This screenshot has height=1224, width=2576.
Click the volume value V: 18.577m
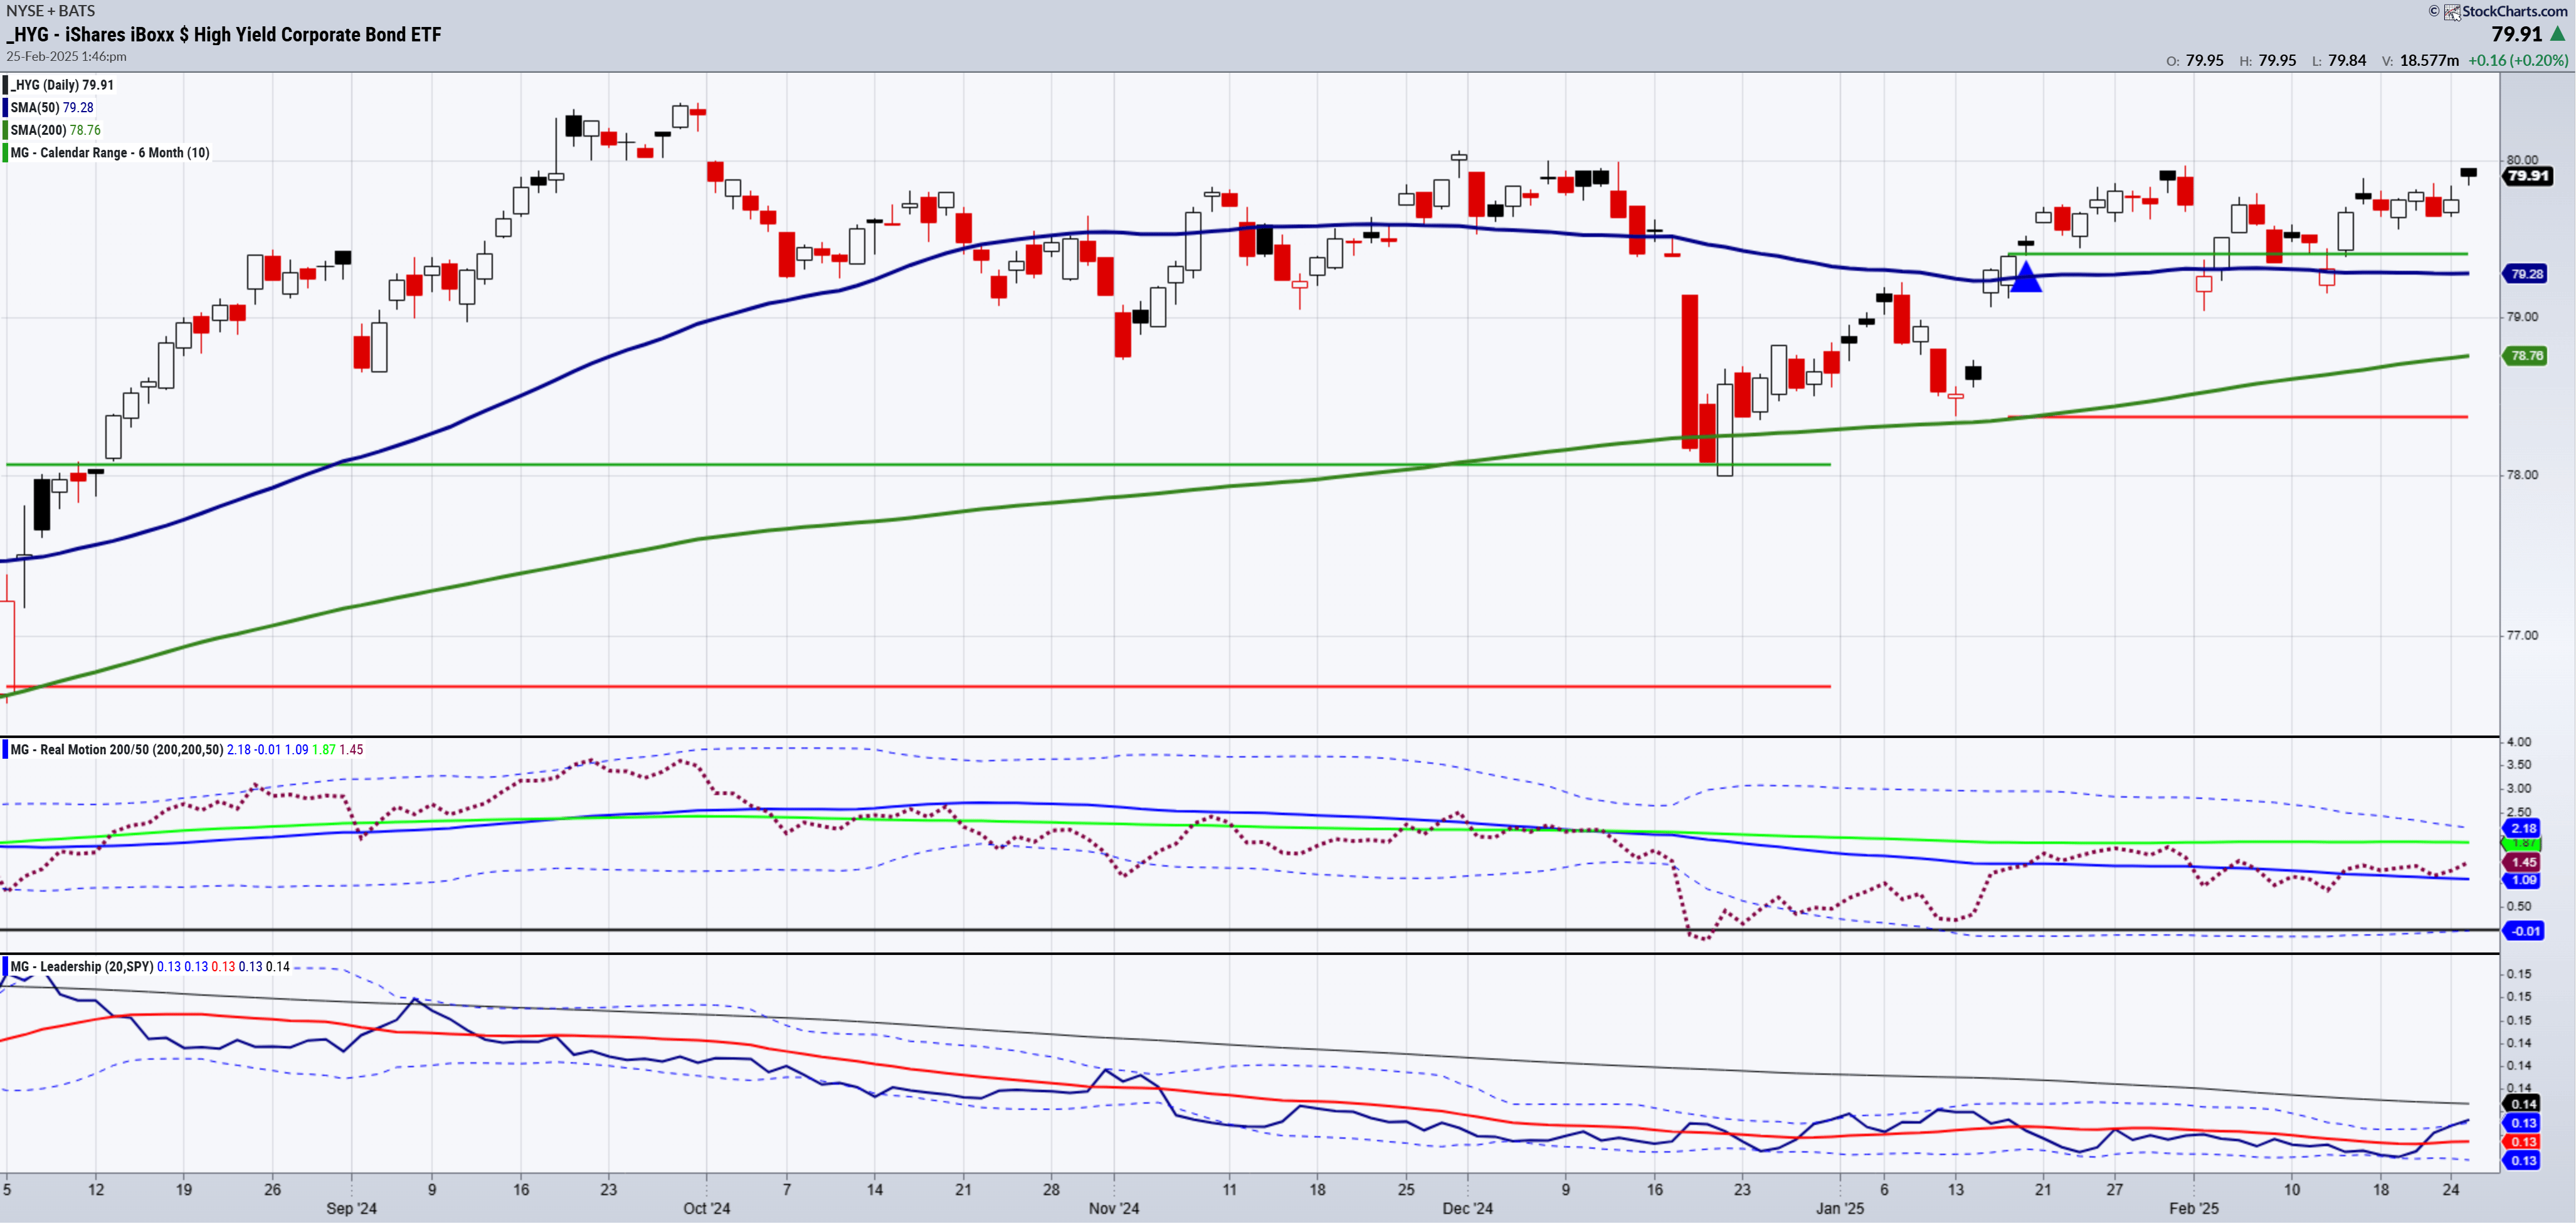tap(2420, 60)
